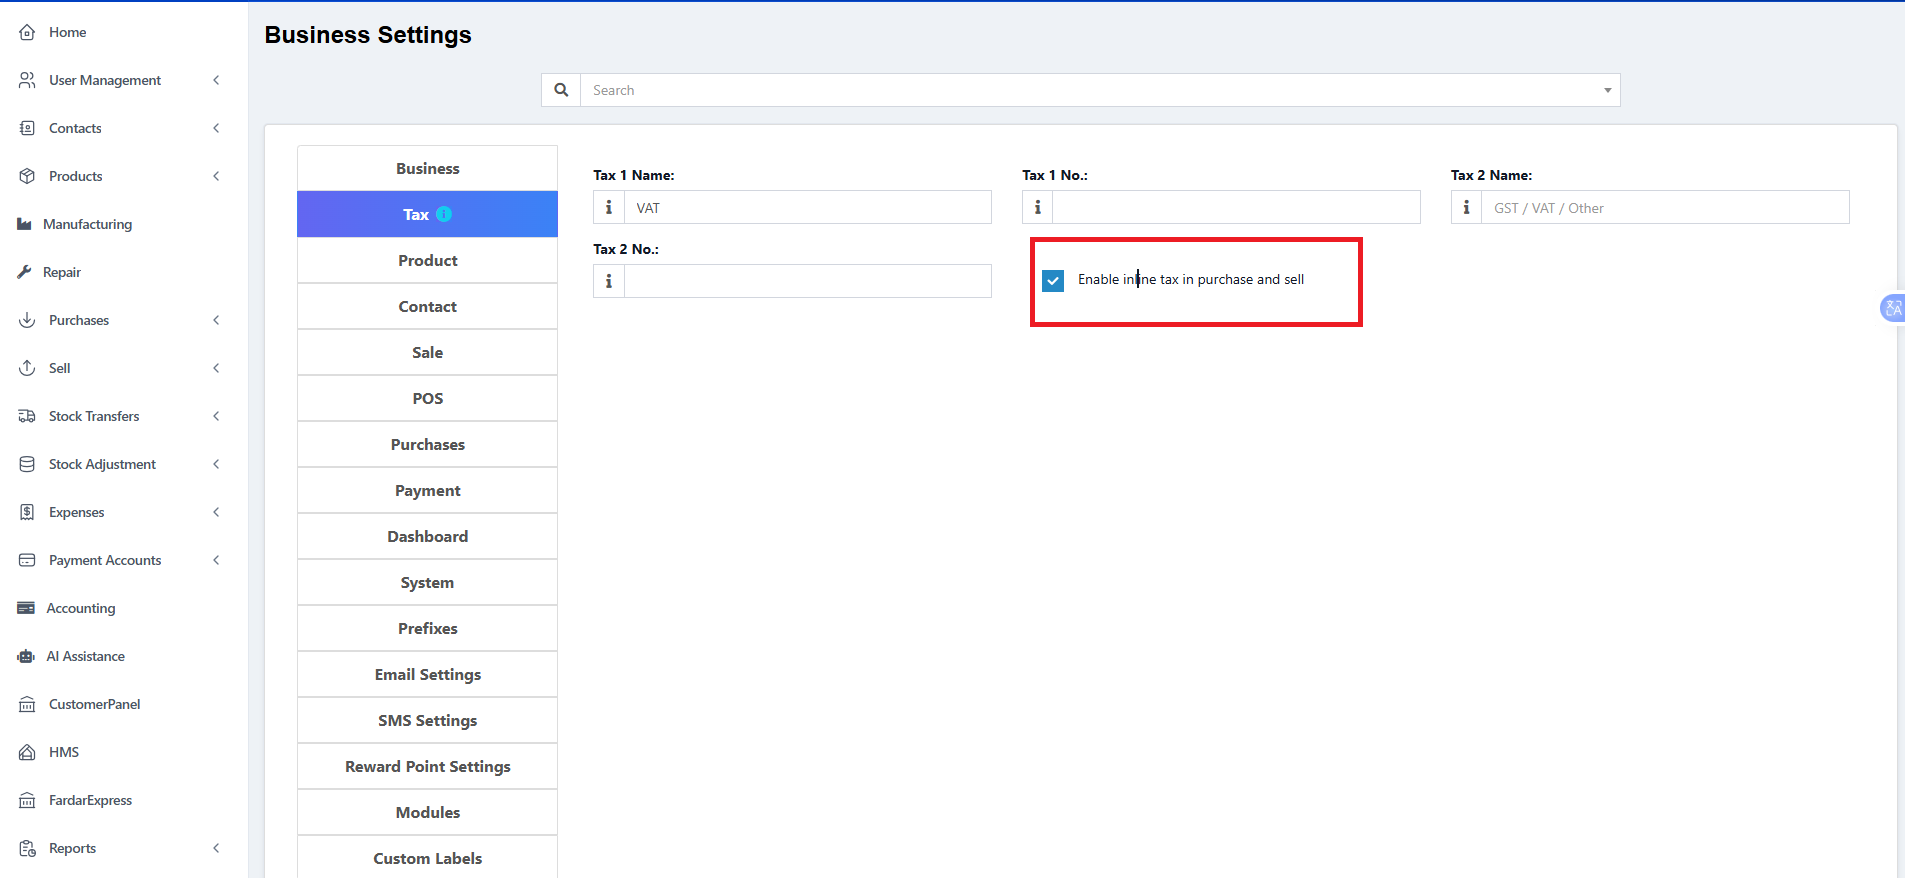Click the translate floating icon at right edge
Screen dimensions: 1905x878
(x=1892, y=308)
